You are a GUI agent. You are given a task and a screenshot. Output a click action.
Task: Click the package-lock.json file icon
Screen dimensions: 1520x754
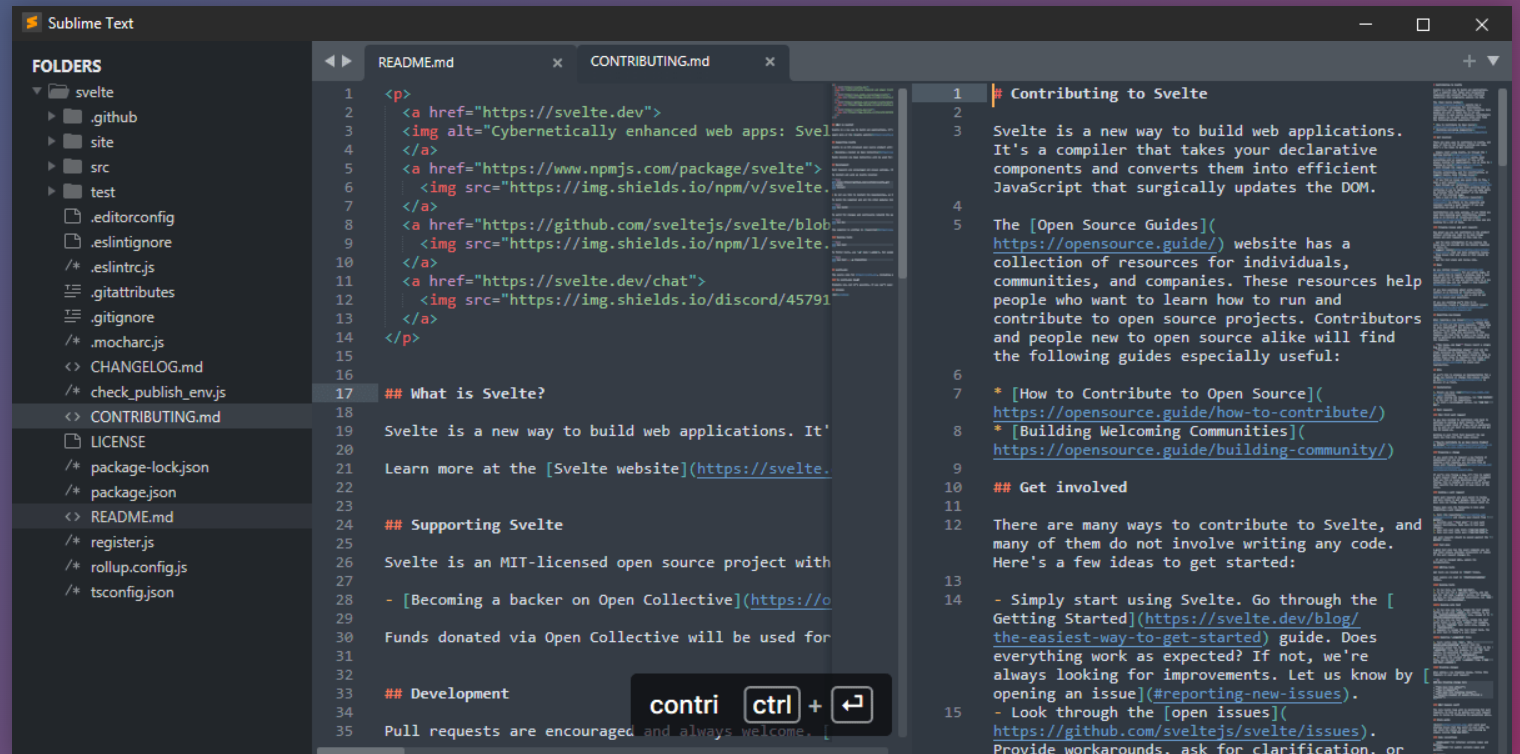(72, 466)
